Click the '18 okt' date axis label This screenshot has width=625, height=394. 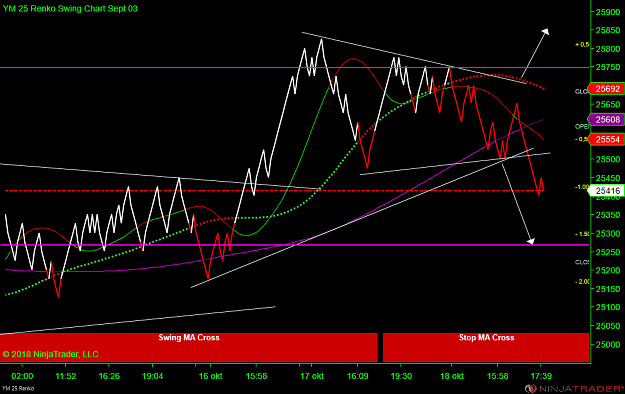coord(452,376)
